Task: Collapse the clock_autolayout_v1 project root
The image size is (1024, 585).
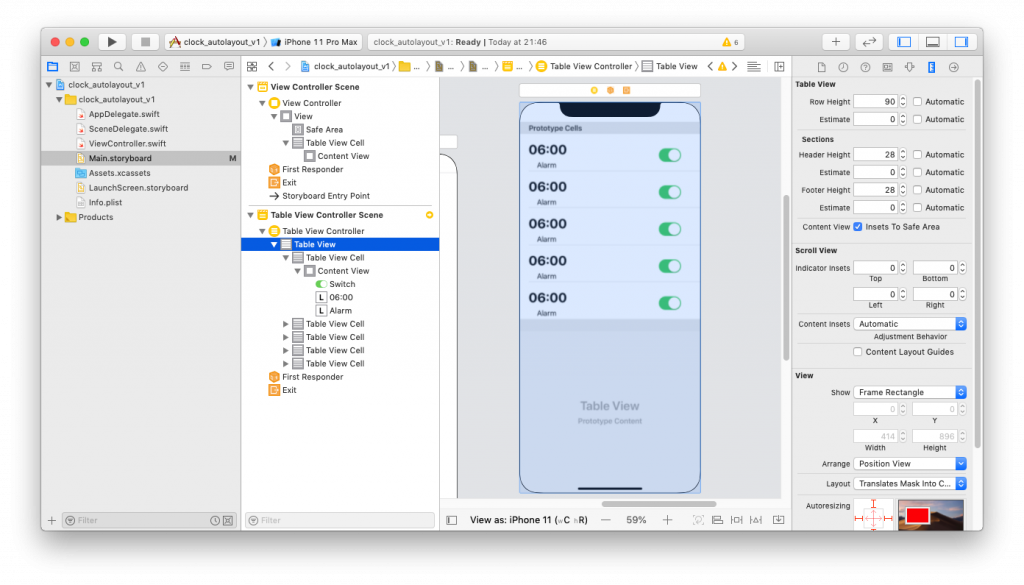Action: tap(49, 85)
